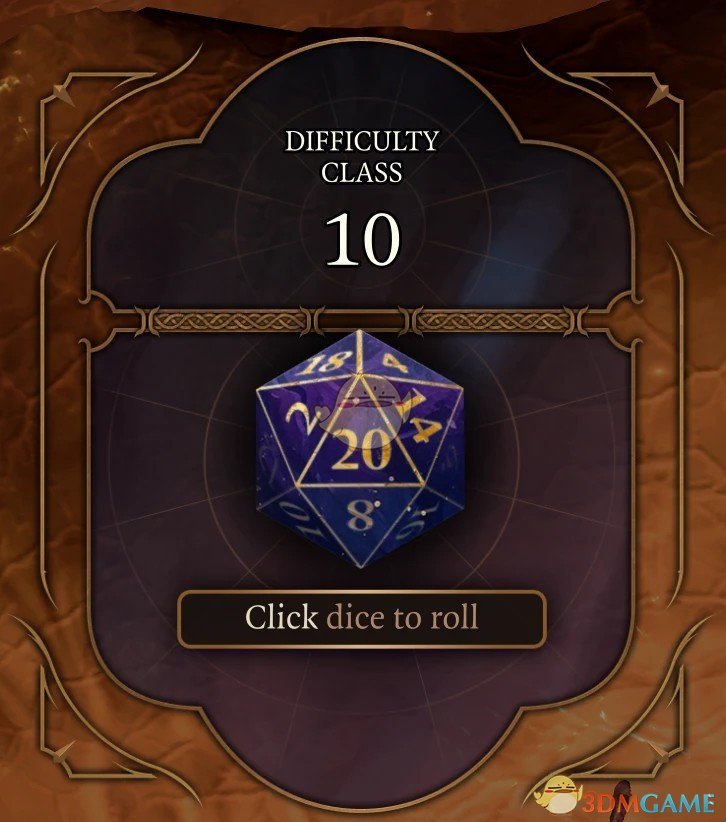Click the 8 face on the d20

click(361, 515)
